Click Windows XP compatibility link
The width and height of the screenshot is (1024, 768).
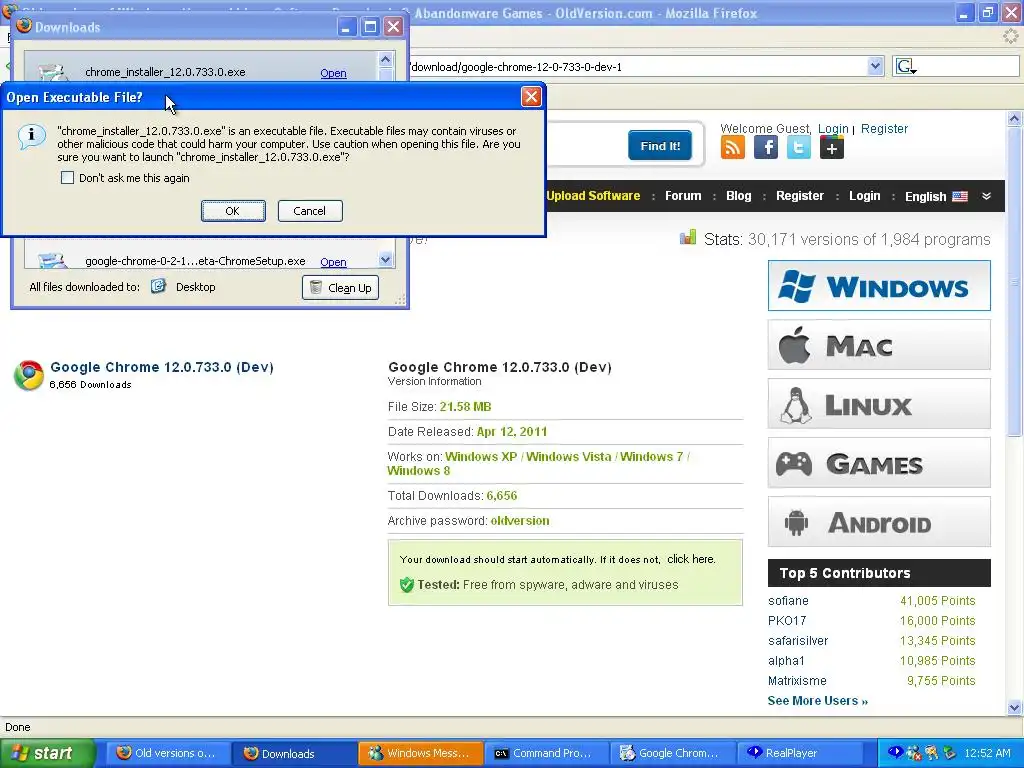(x=481, y=456)
